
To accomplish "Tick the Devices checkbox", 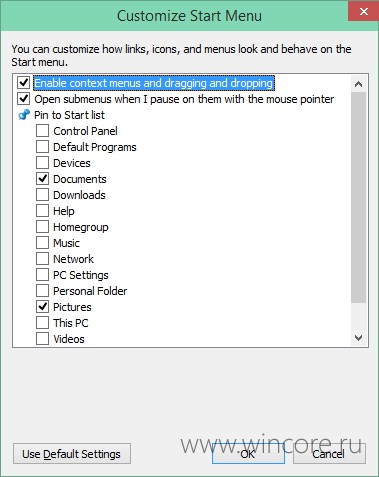I will coord(42,163).
